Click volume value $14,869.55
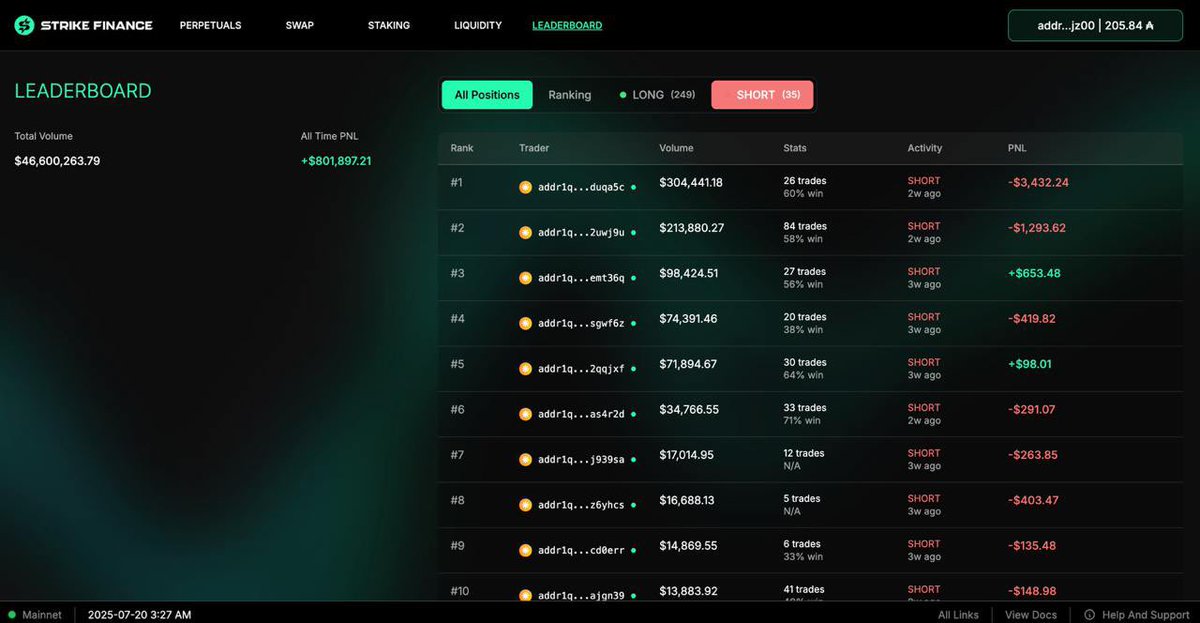 click(688, 546)
